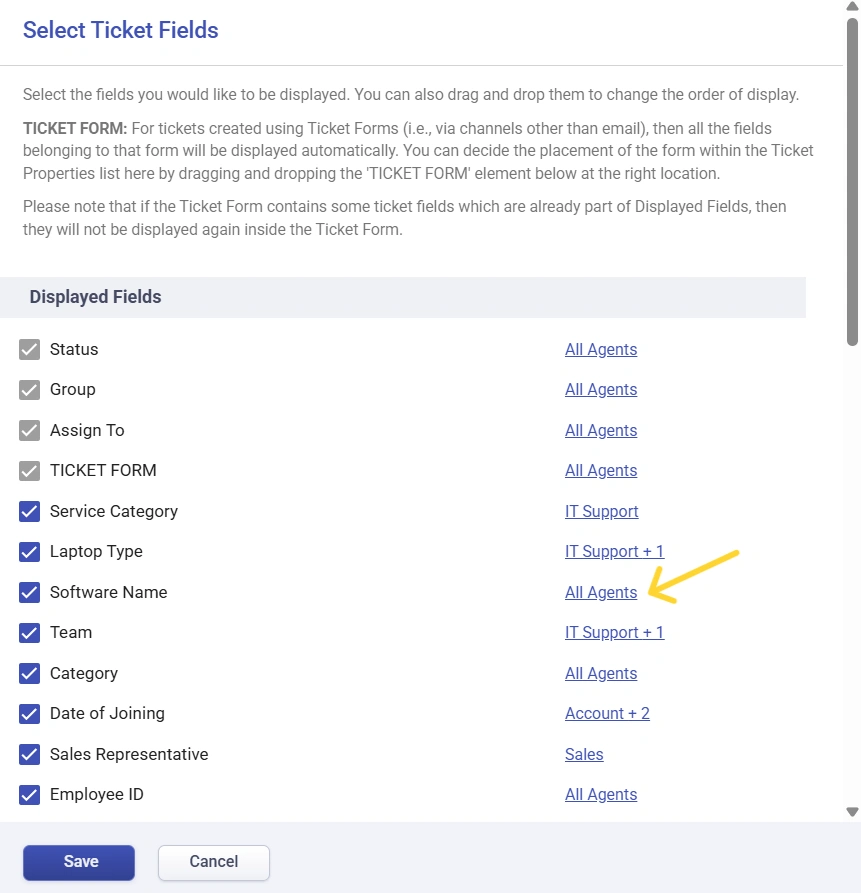Image resolution: width=861 pixels, height=893 pixels.
Task: Open Sales link for Sales Representative
Action: (584, 754)
